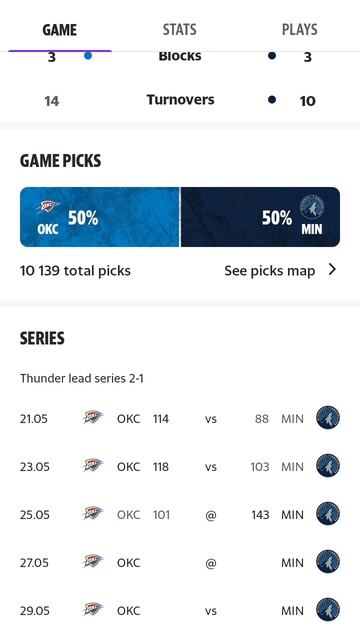Click the Thunder logo for 21.05 game
Image resolution: width=360 pixels, height=640 pixels.
tap(93, 417)
